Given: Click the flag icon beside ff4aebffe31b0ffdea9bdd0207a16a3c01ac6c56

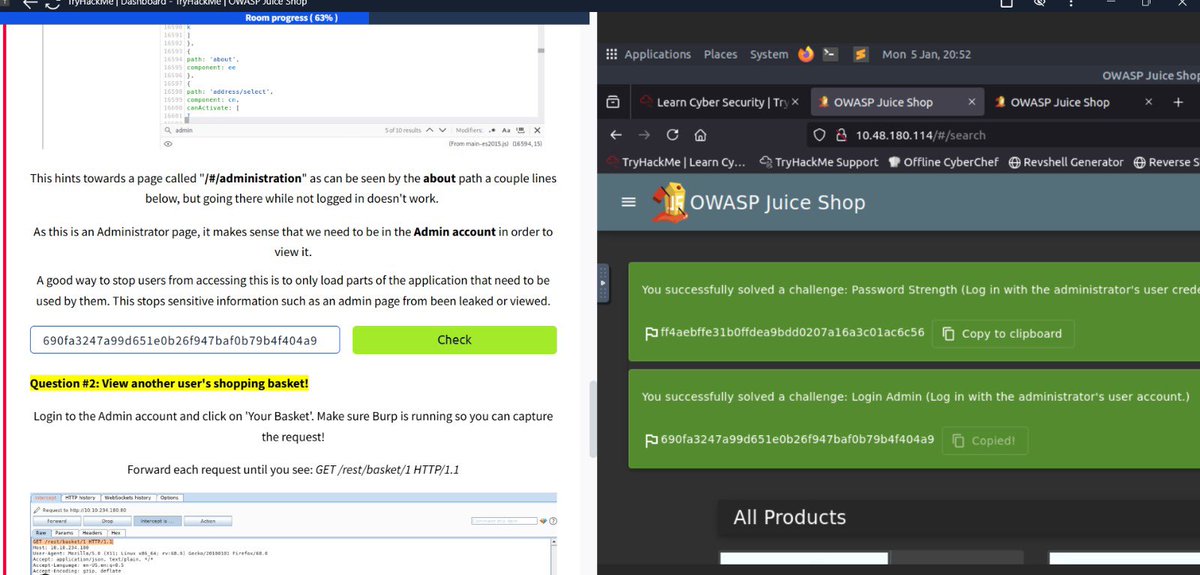Looking at the screenshot, I should tap(651, 333).
